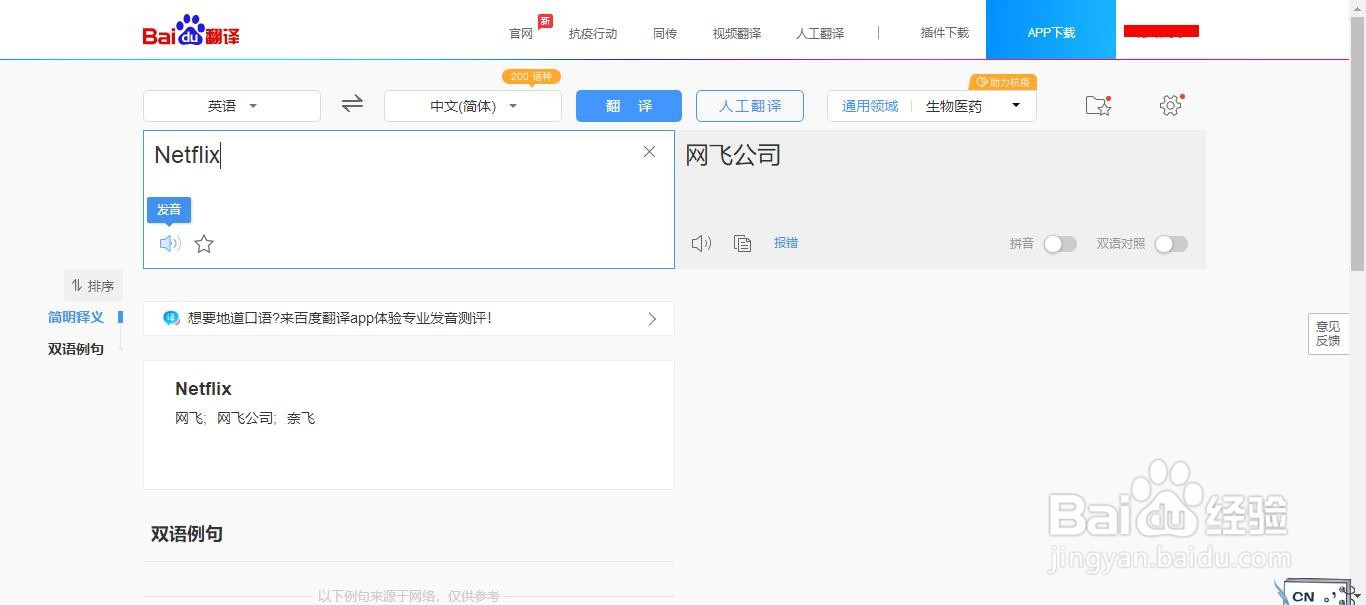Click the Baidu Translate logo
The image size is (1366, 605).
tap(191, 31)
